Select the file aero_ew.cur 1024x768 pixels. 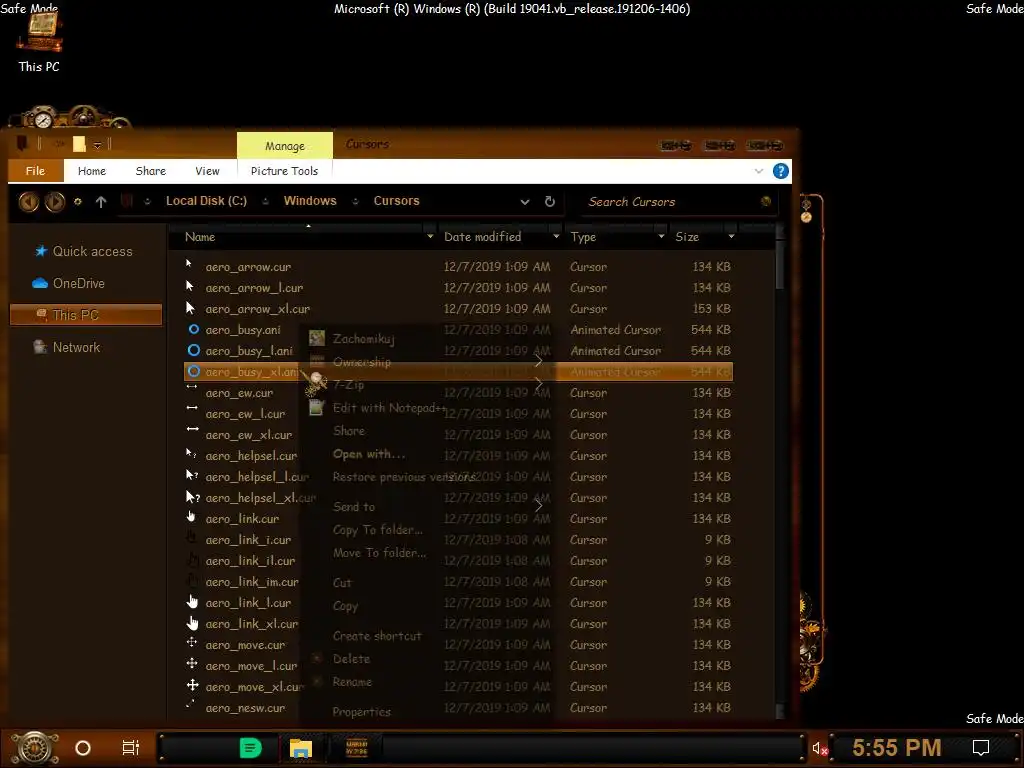(x=239, y=393)
